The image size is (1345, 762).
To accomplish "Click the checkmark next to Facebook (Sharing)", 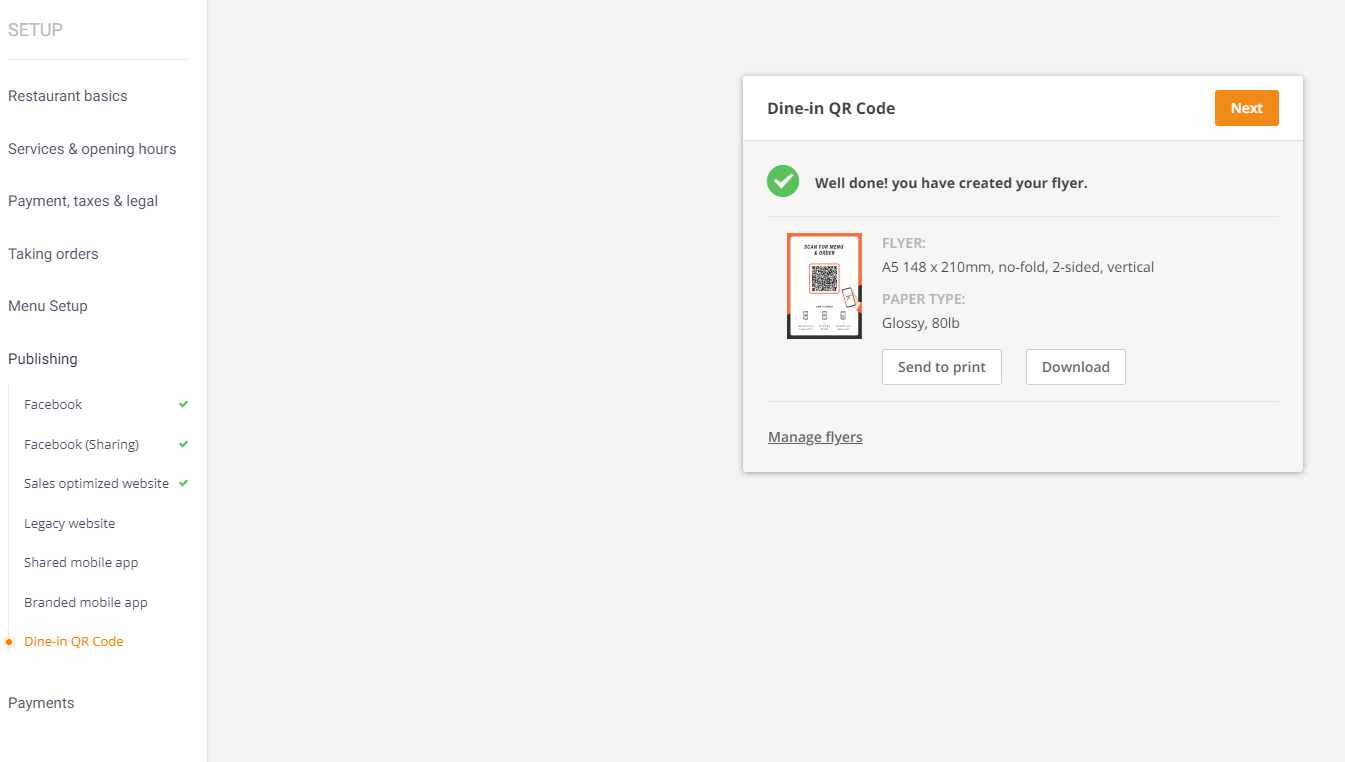I will tap(183, 443).
